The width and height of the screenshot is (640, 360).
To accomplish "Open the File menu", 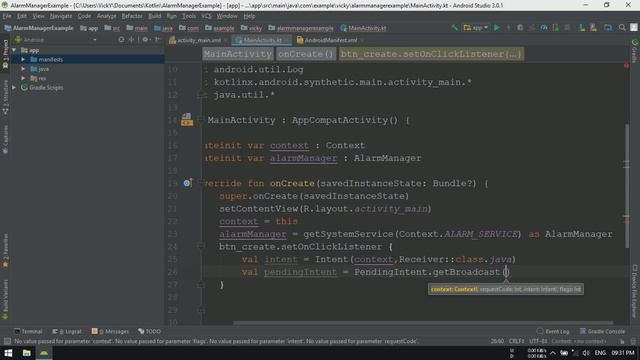I will [7, 16].
